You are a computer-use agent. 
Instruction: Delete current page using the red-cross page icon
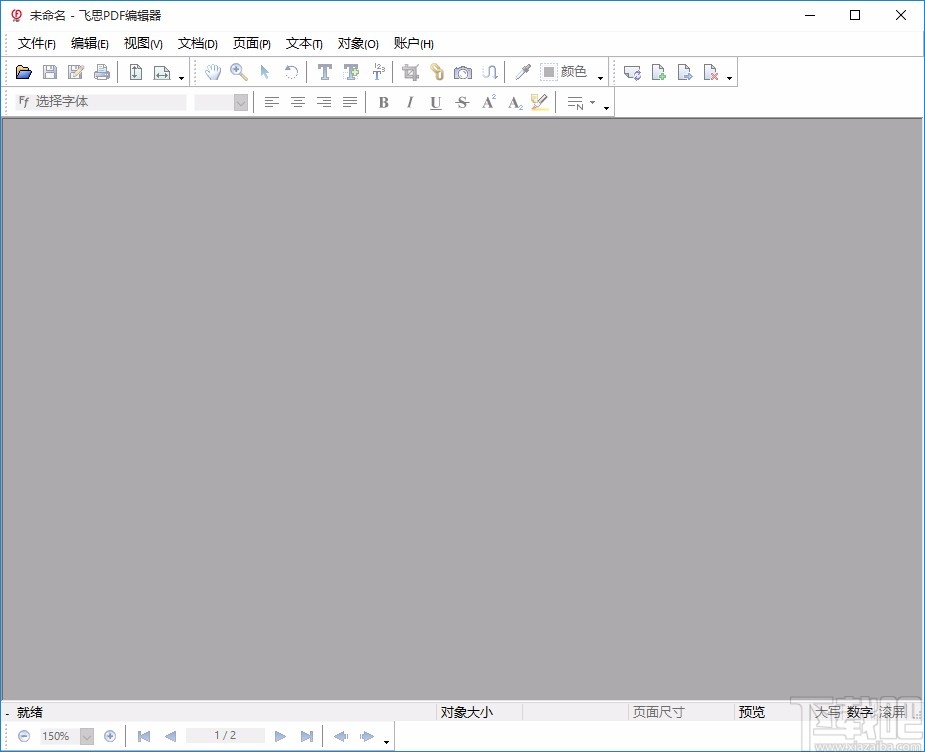[708, 71]
